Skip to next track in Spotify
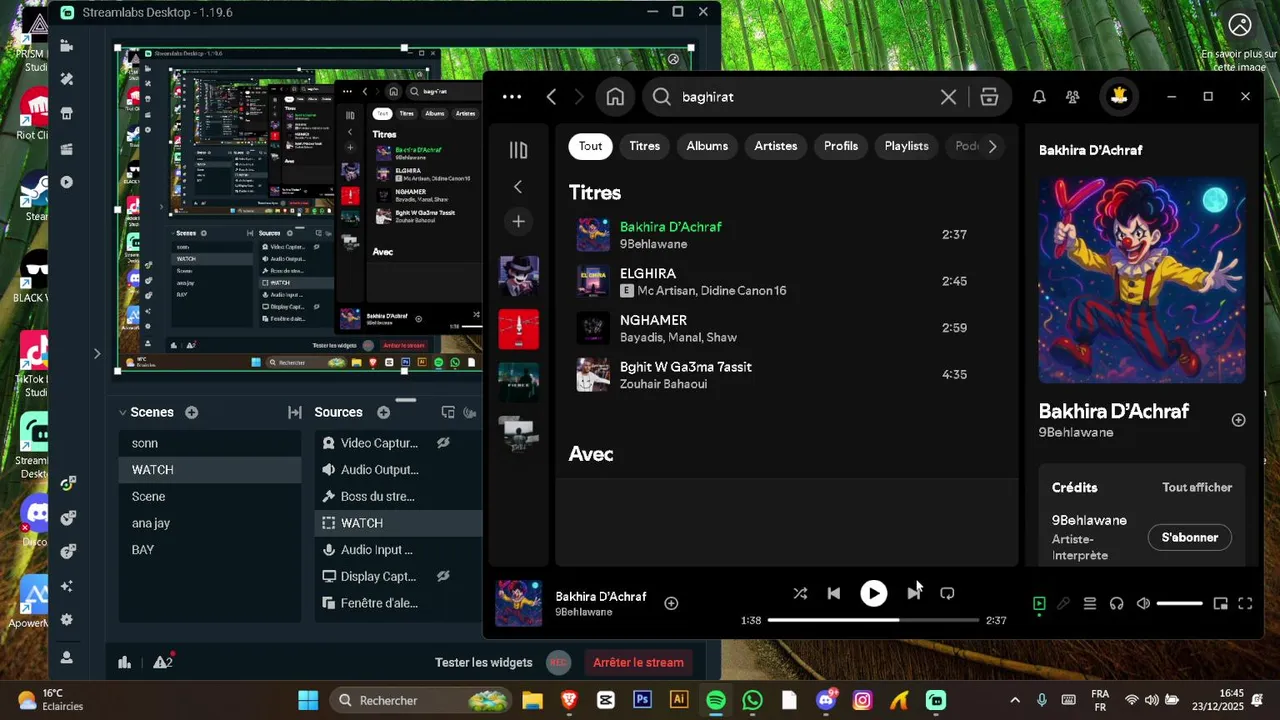The width and height of the screenshot is (1280, 720). 914,593
